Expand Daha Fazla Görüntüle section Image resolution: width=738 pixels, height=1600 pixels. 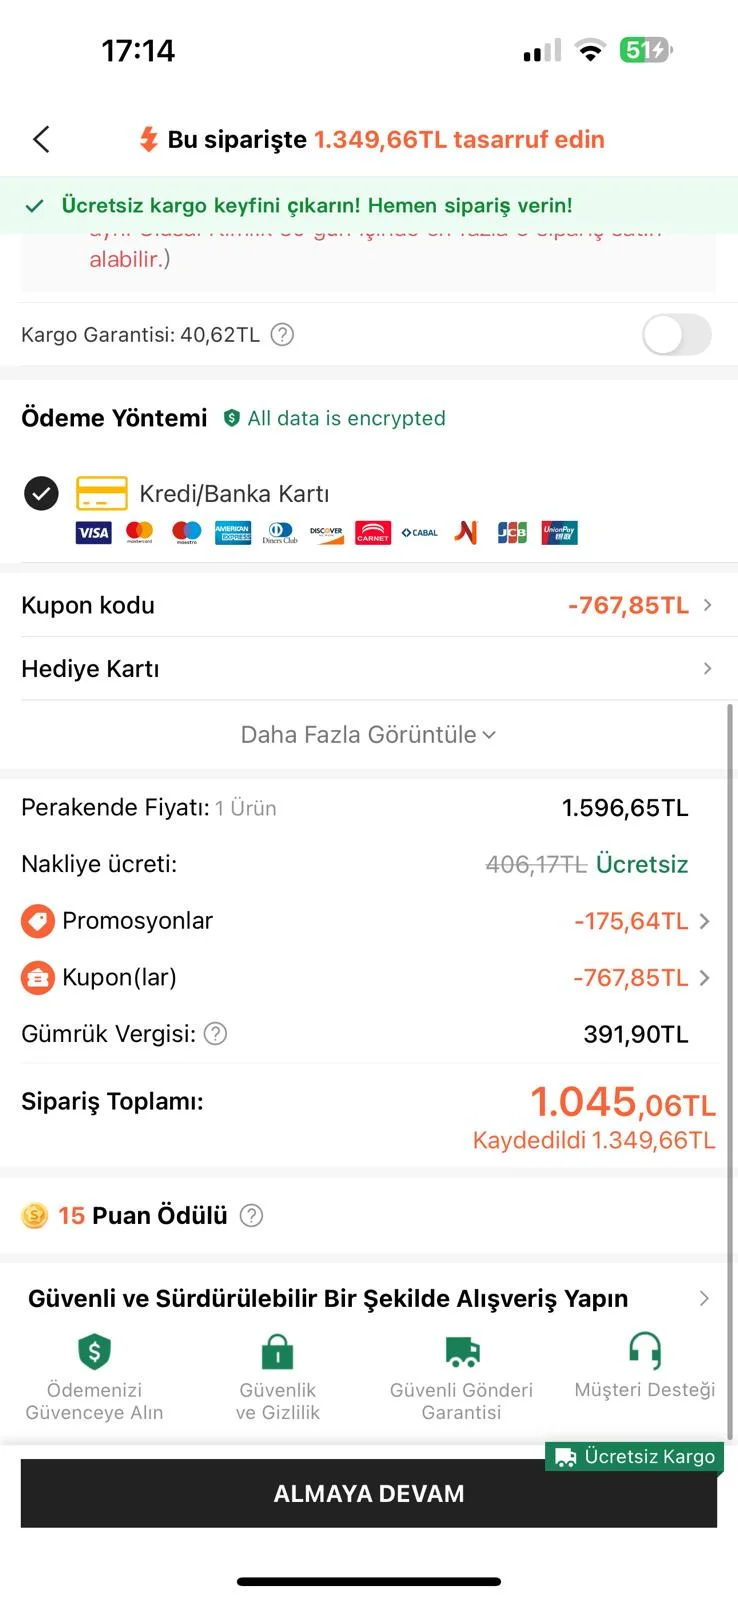tap(368, 735)
